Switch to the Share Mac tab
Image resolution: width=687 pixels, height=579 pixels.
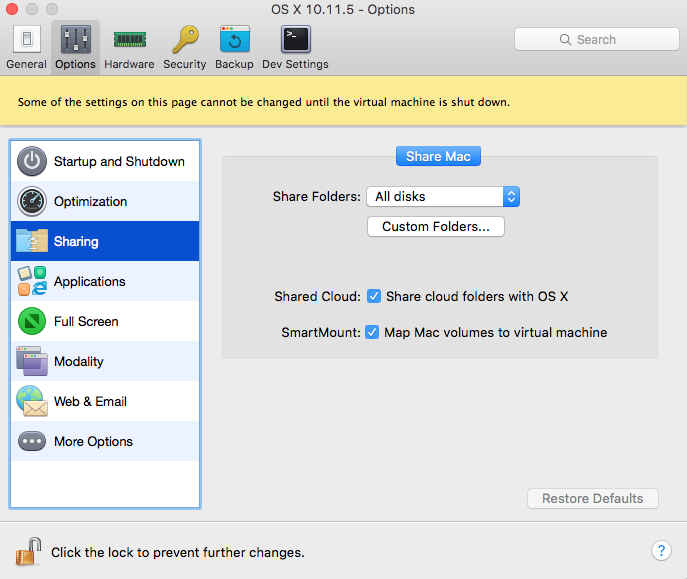coord(438,156)
